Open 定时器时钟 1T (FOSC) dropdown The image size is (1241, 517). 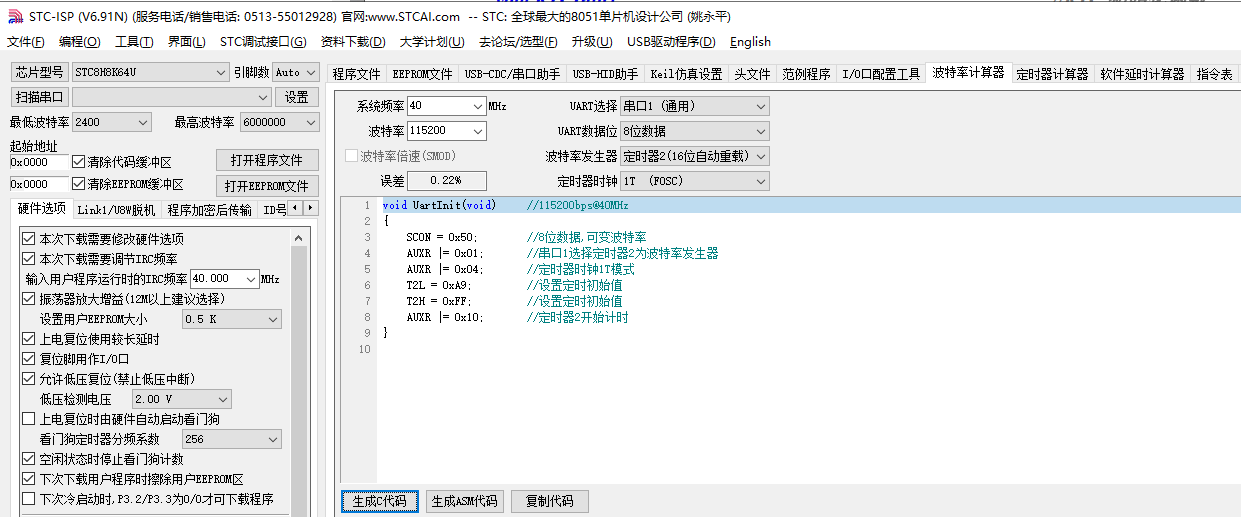click(761, 181)
